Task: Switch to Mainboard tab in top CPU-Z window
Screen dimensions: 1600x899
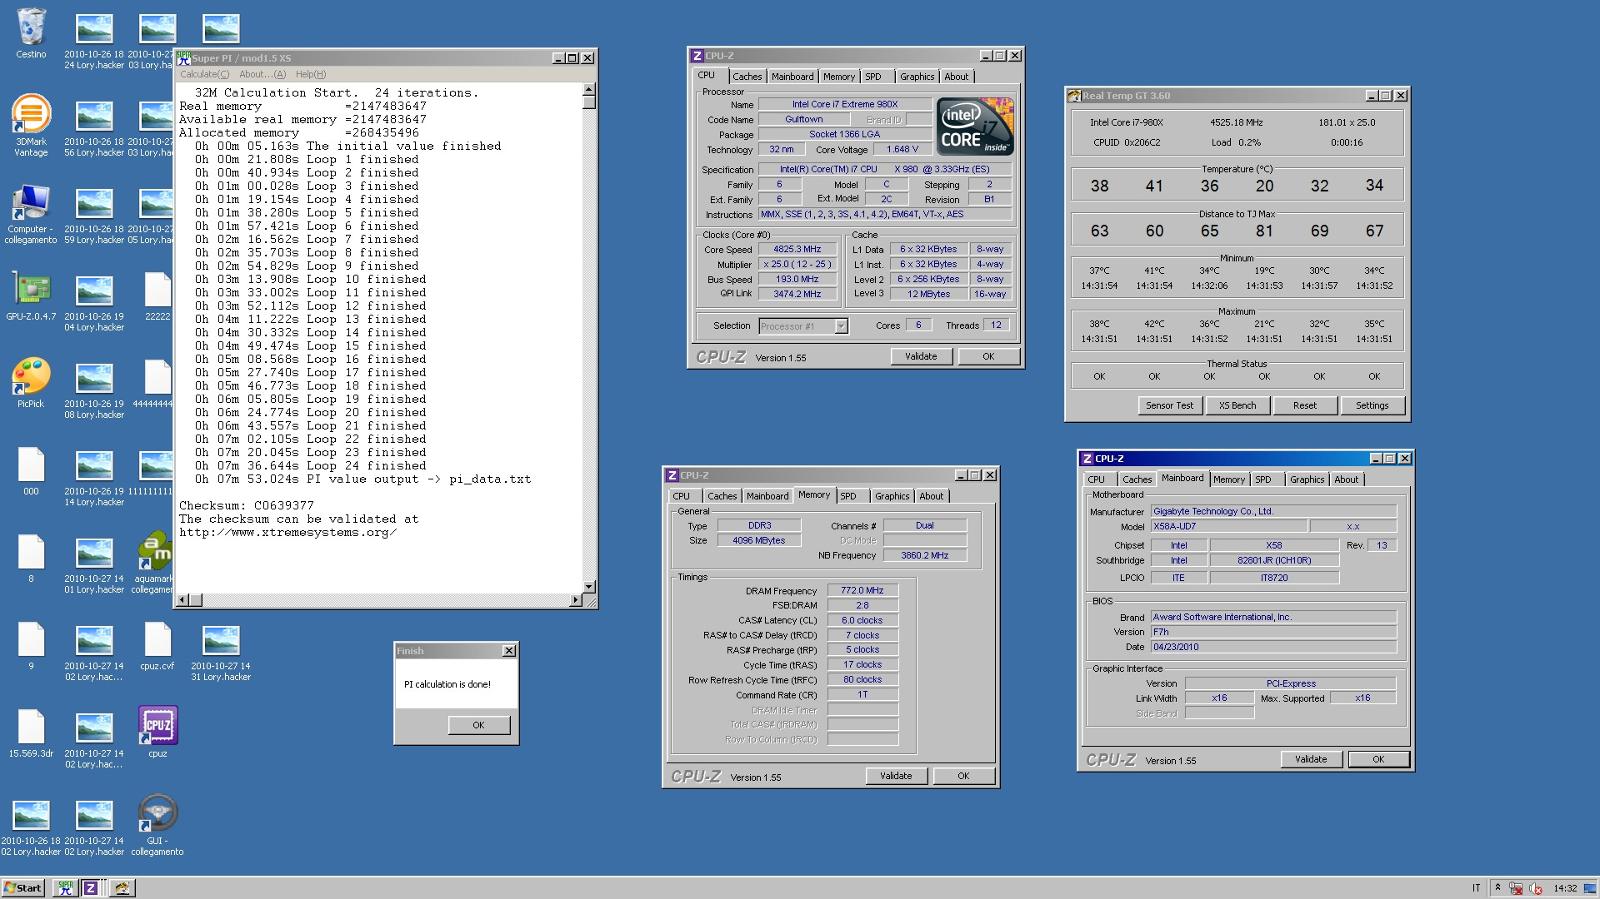Action: 792,77
